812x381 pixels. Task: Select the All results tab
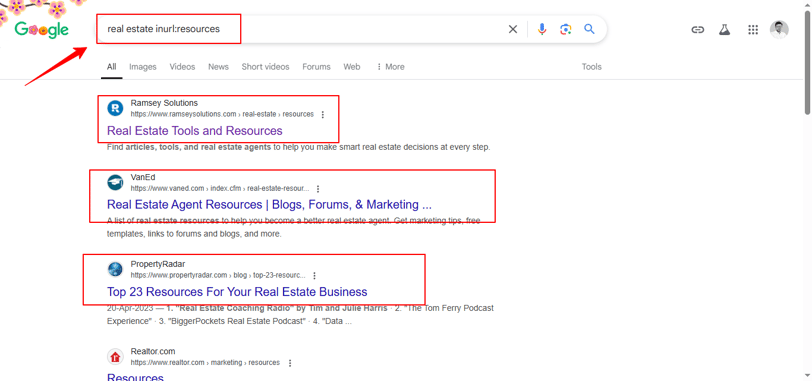[111, 67]
